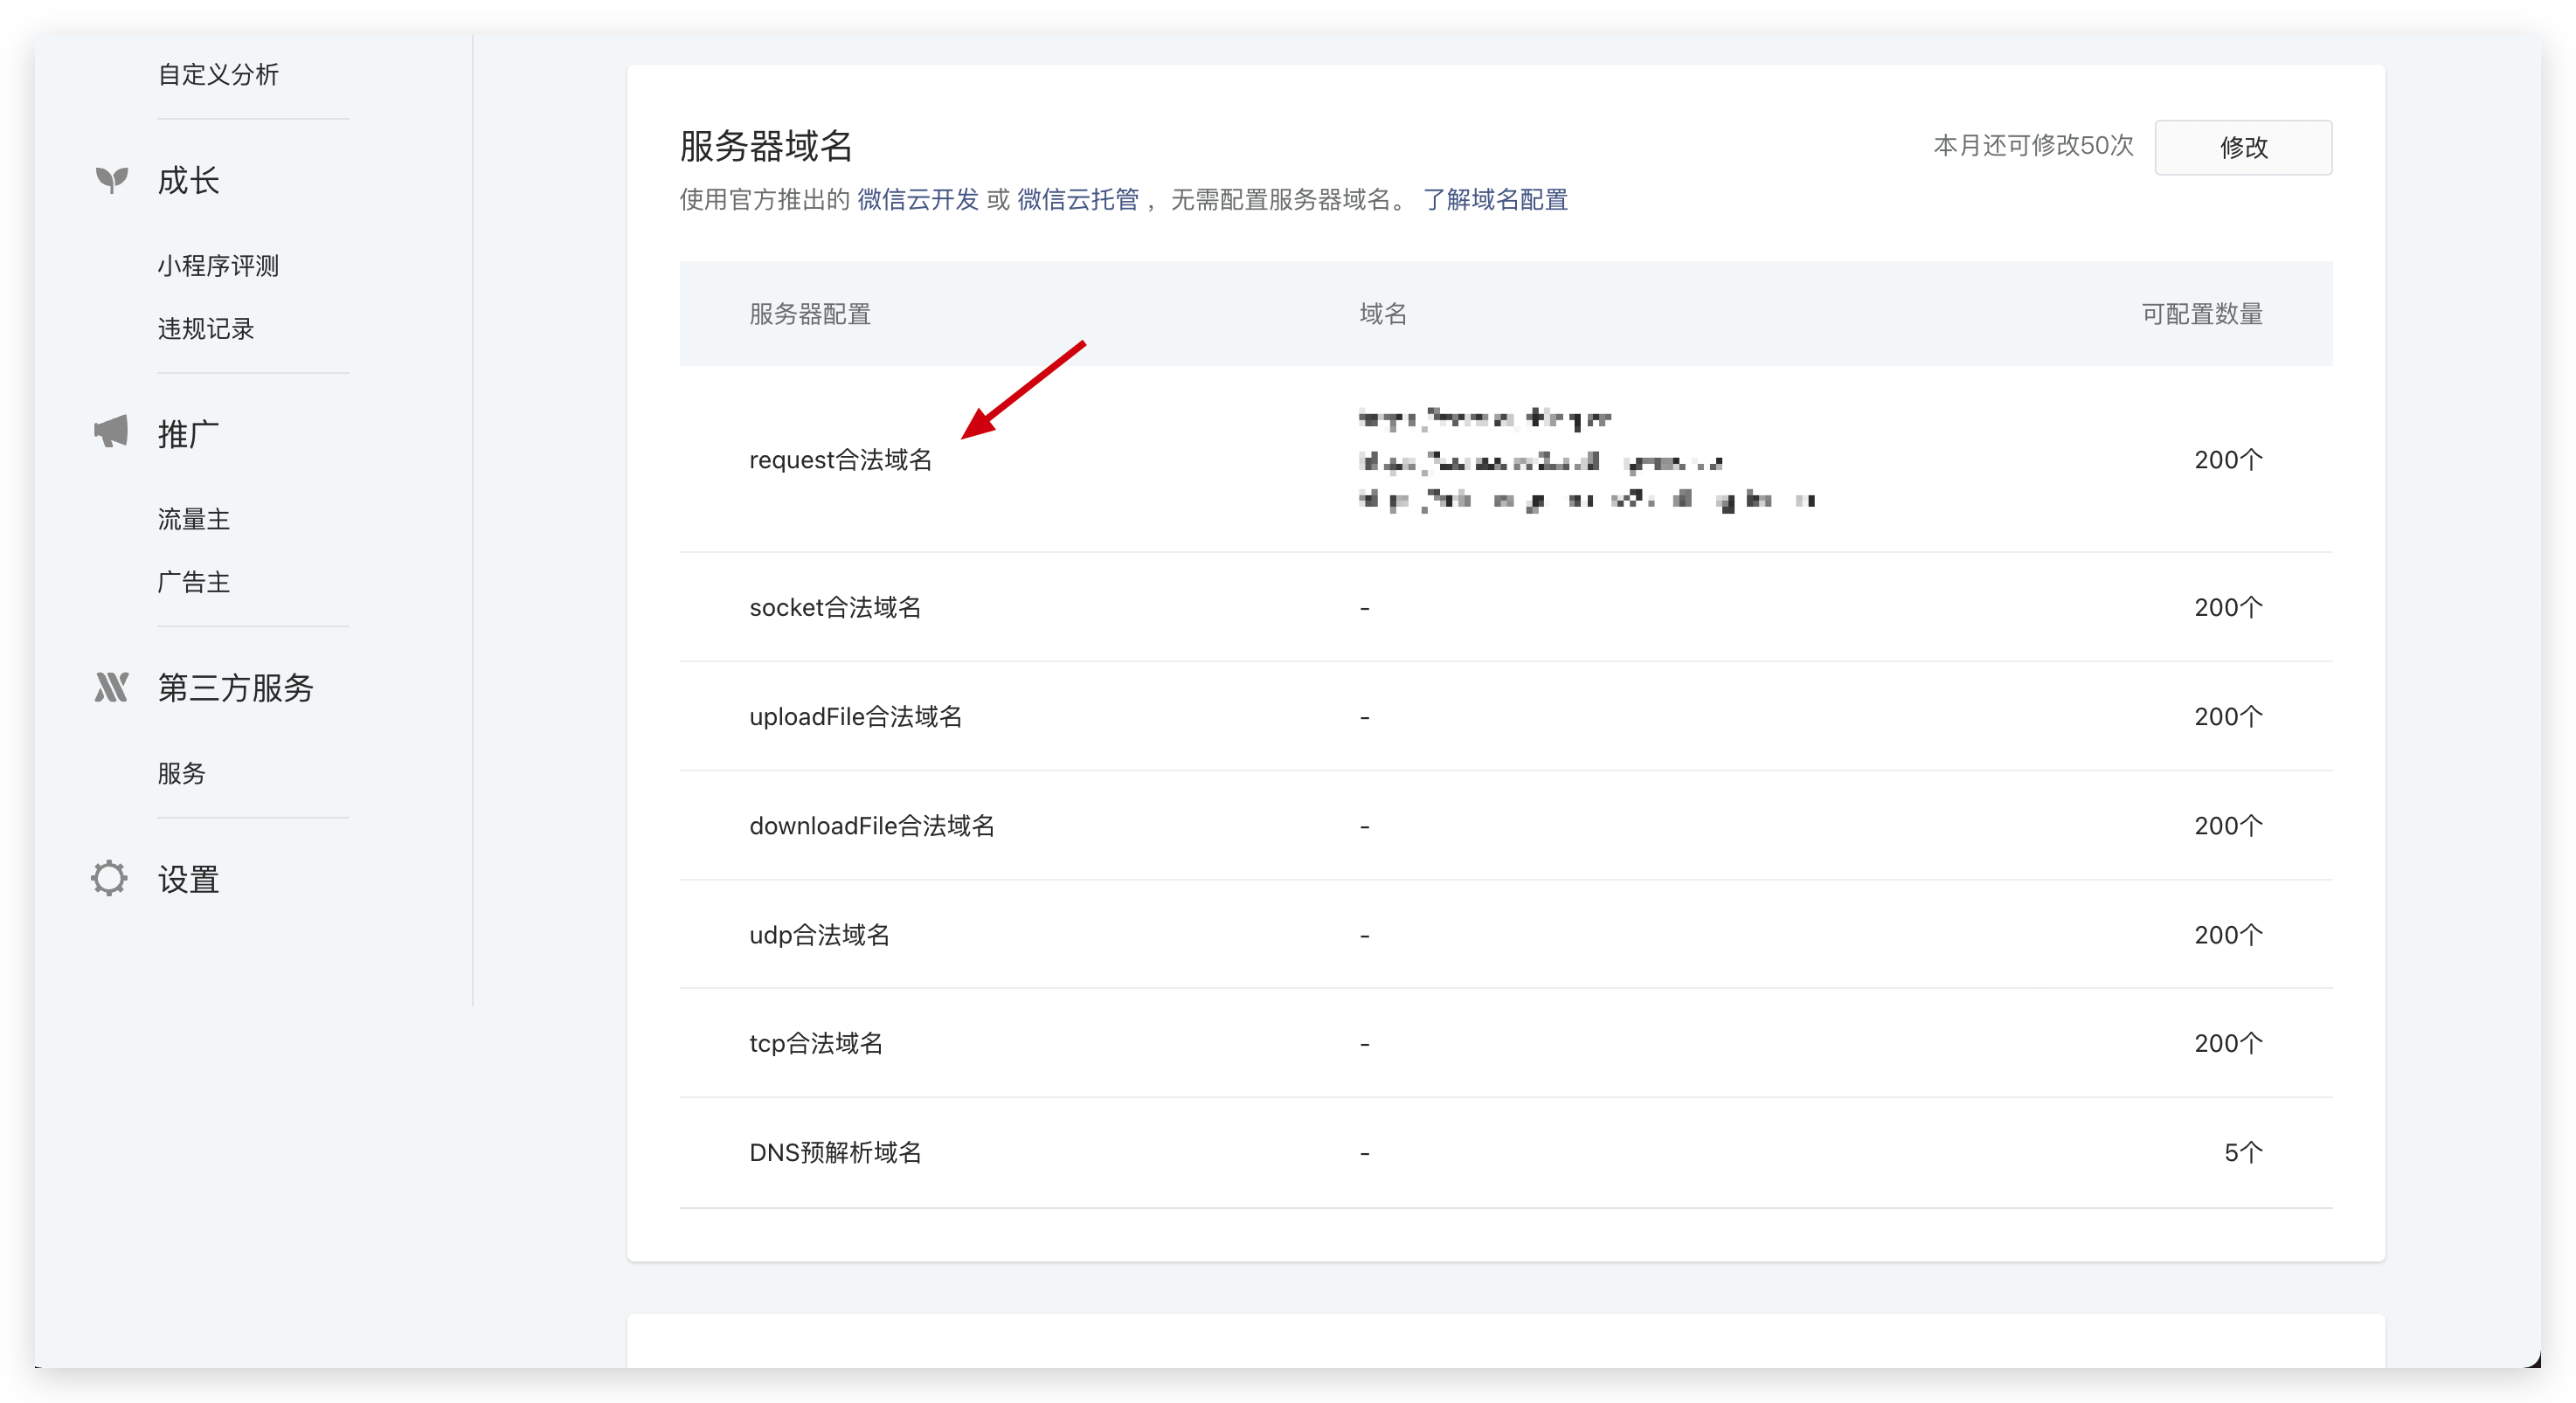Select 流量主 under 推广
Viewport: 2576px width, 1403px height.
193,518
